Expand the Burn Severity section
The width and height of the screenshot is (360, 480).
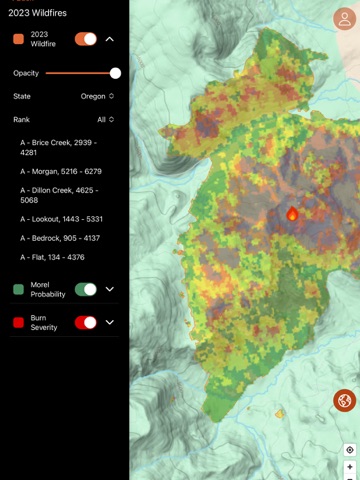tap(110, 322)
